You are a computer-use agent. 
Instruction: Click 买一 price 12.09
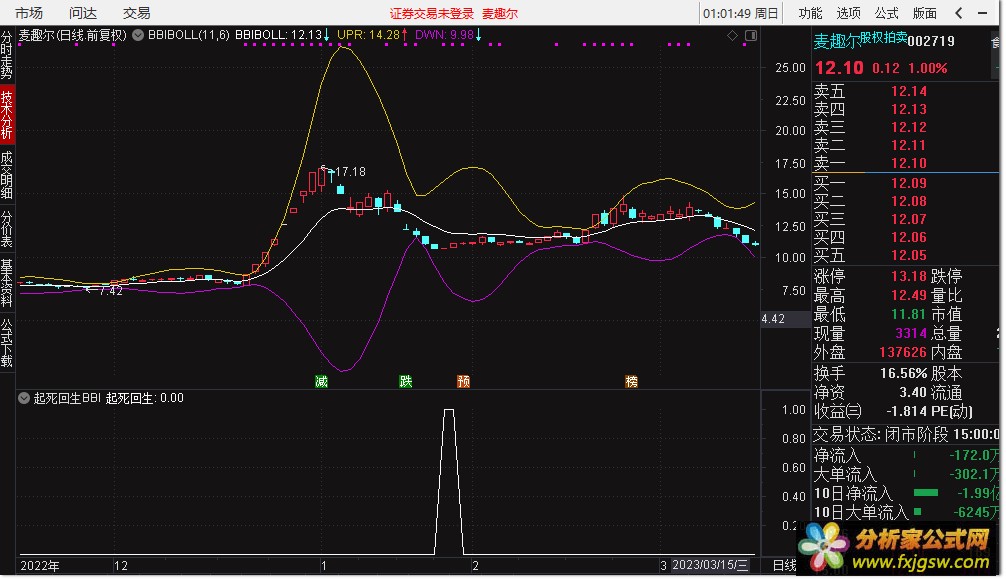[908, 183]
